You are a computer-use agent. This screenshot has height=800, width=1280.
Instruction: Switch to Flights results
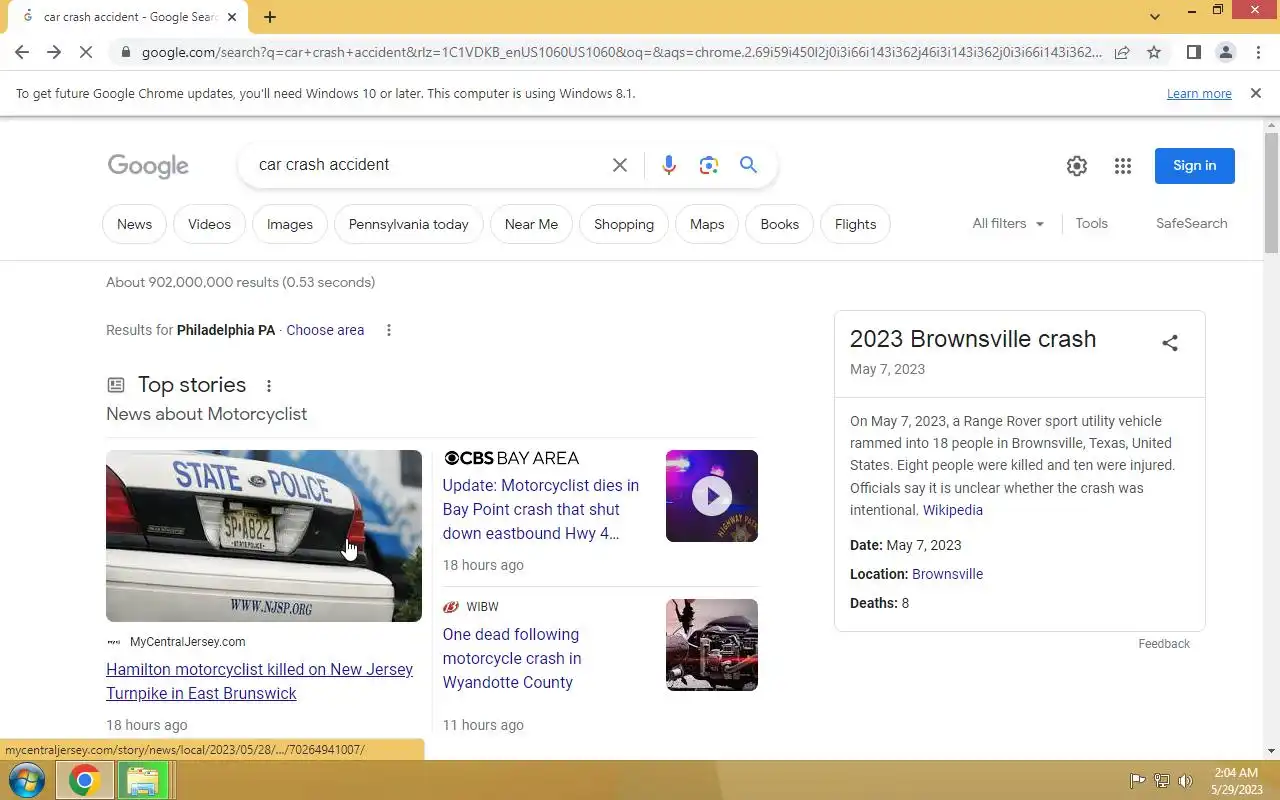(x=855, y=224)
